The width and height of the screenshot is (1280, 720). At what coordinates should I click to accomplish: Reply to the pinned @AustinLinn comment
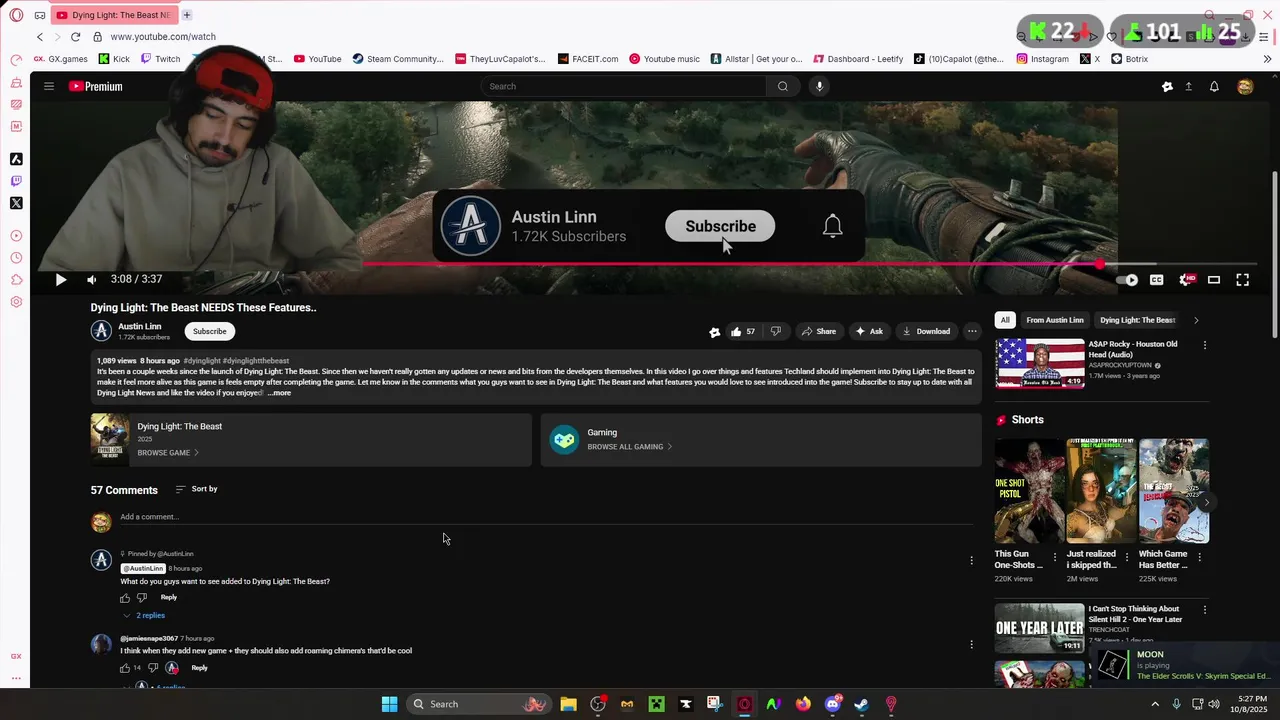[x=169, y=598]
